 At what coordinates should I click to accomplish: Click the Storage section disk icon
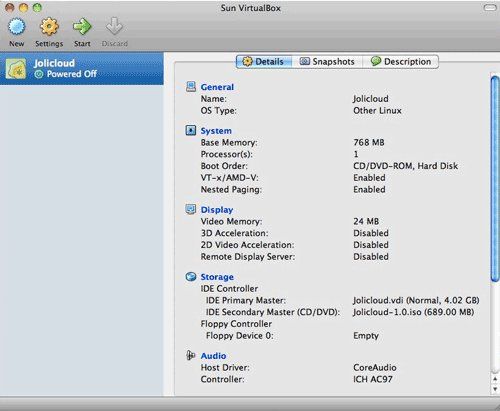(191, 277)
